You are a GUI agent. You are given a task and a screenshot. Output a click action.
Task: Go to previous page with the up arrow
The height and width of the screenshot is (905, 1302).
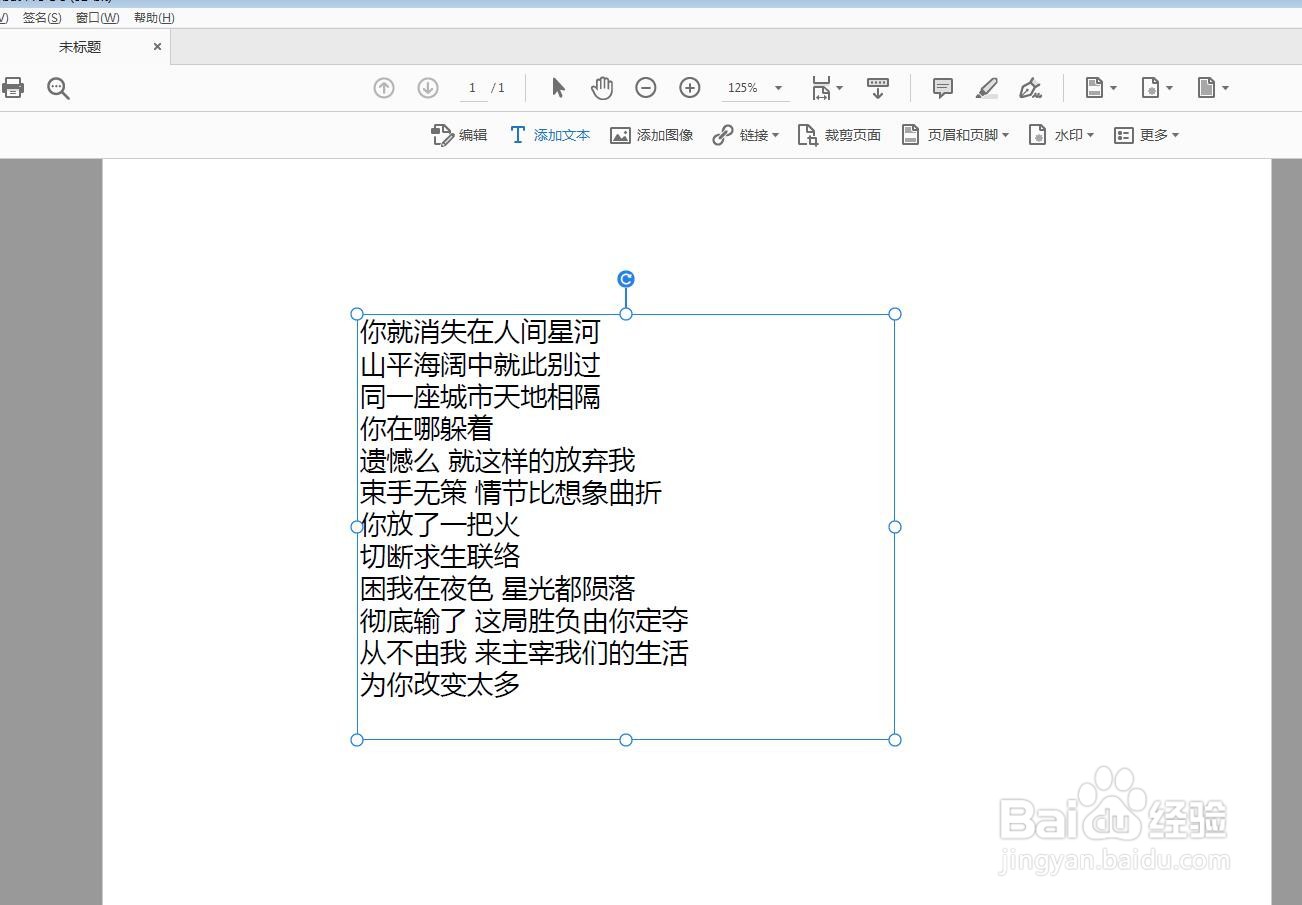[x=384, y=88]
